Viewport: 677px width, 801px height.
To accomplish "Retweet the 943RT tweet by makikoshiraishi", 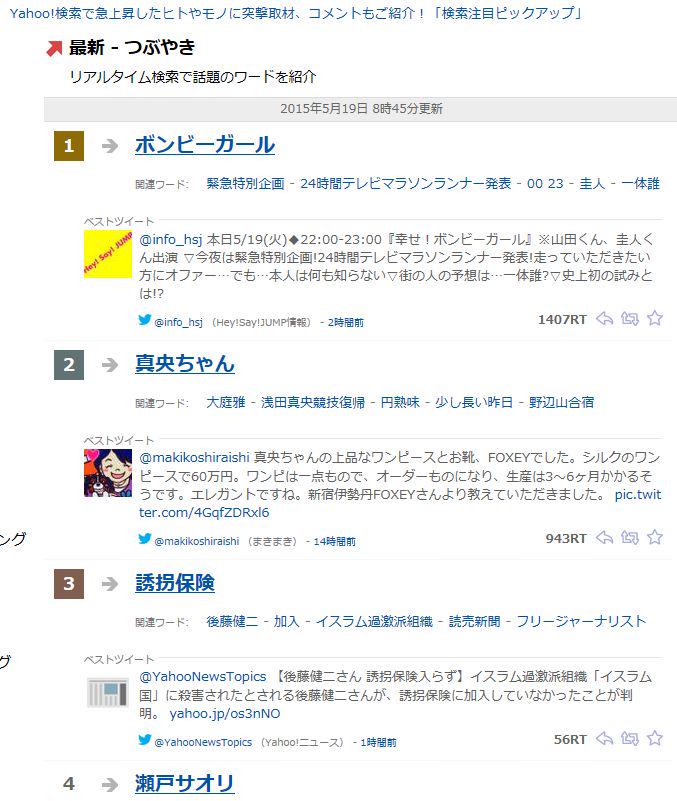I will point(629,537).
